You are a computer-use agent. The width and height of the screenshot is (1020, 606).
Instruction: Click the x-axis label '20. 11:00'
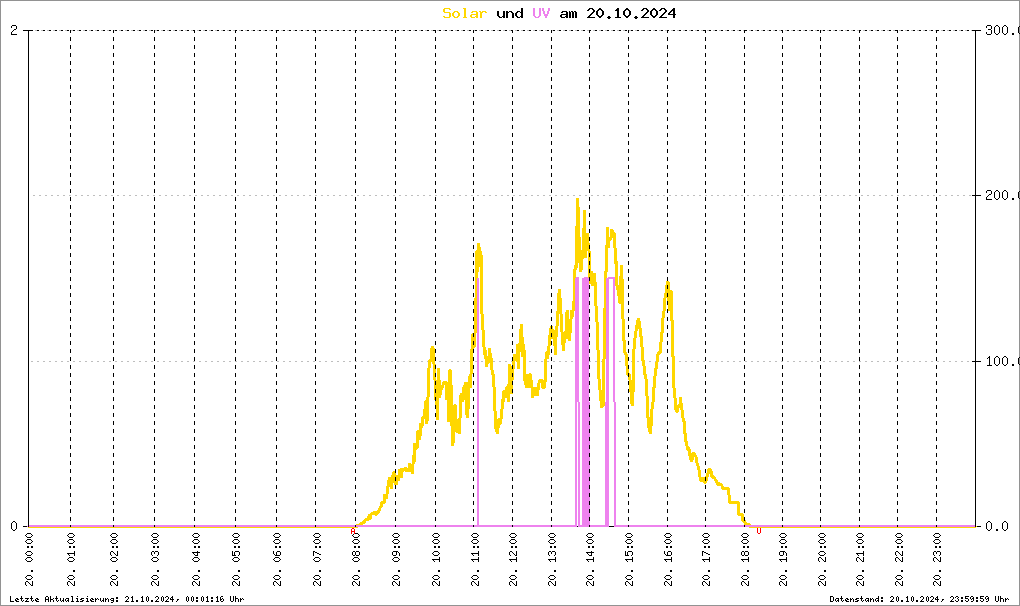coord(474,560)
